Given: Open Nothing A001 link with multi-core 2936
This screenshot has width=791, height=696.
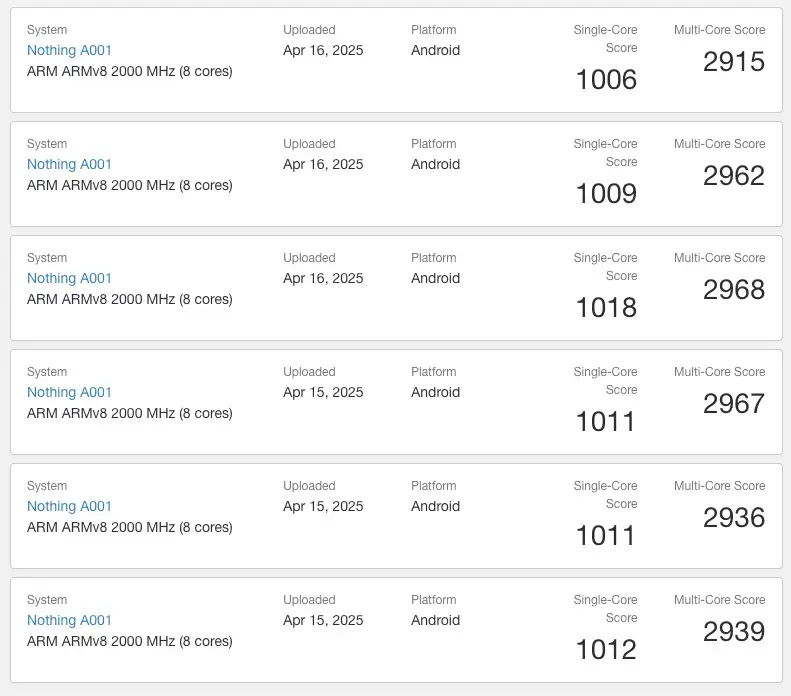Looking at the screenshot, I should pos(69,506).
